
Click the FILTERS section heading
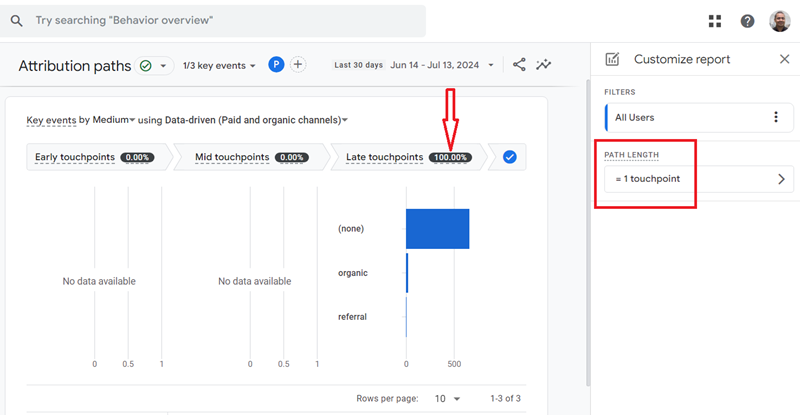[x=620, y=92]
